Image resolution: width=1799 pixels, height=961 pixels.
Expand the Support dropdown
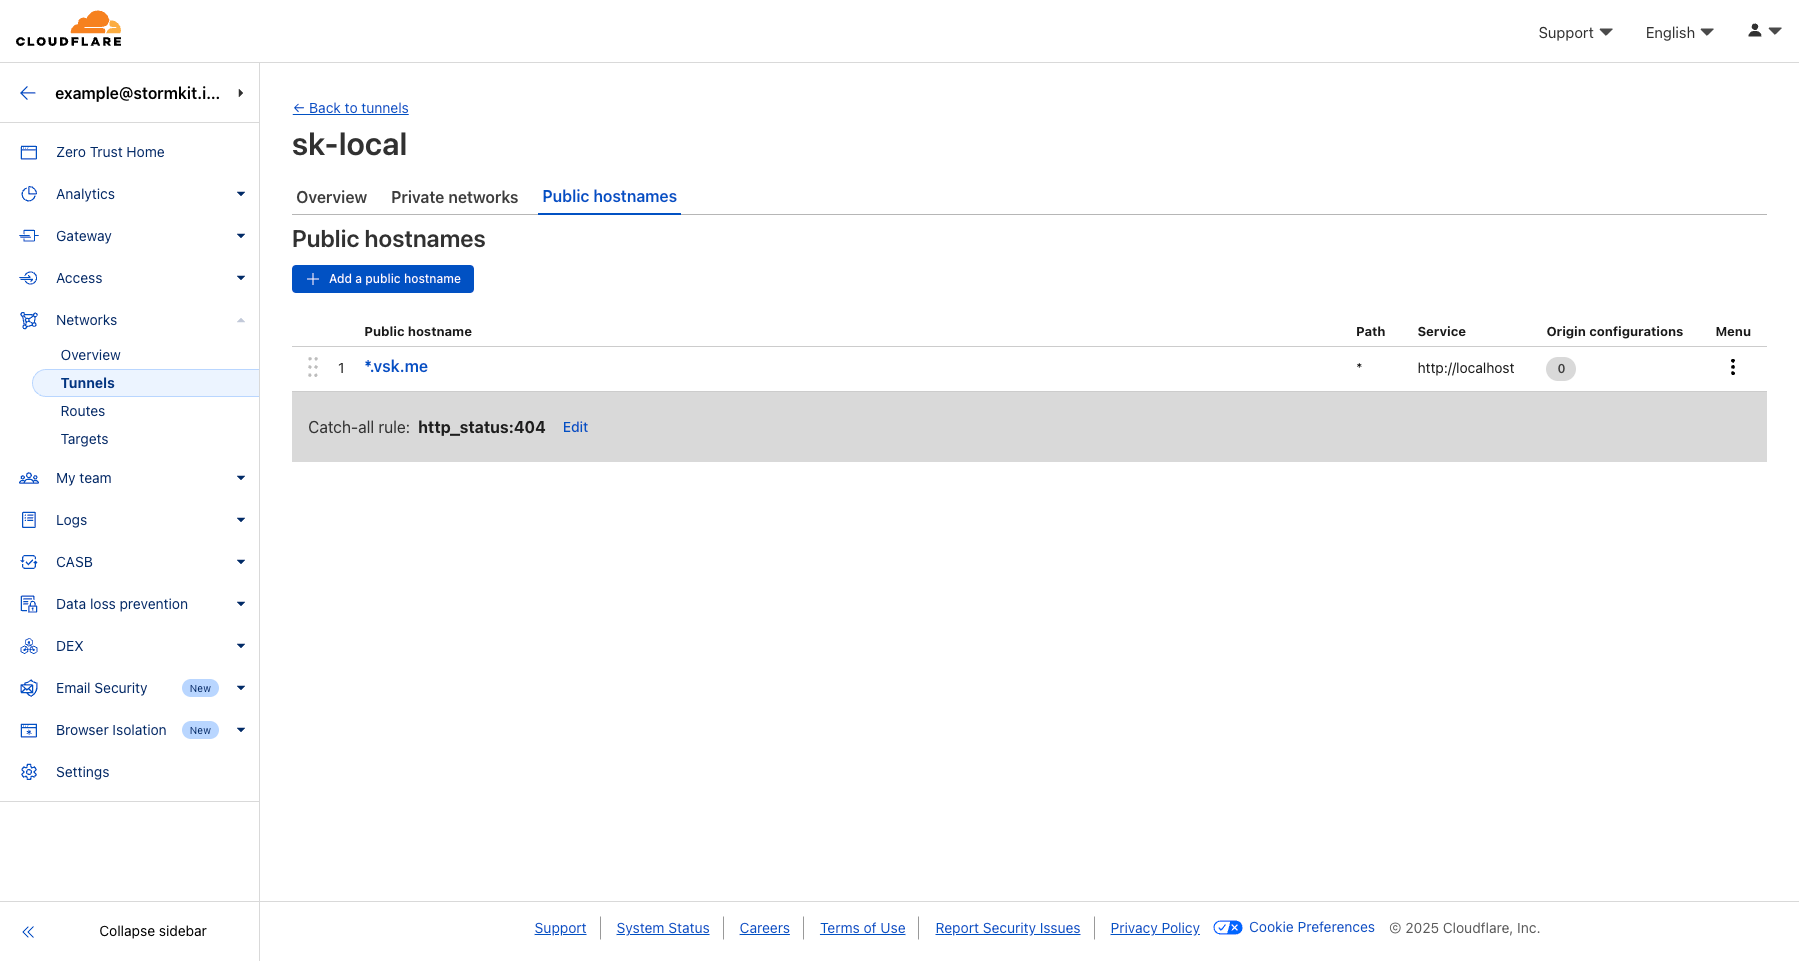click(x=1573, y=32)
